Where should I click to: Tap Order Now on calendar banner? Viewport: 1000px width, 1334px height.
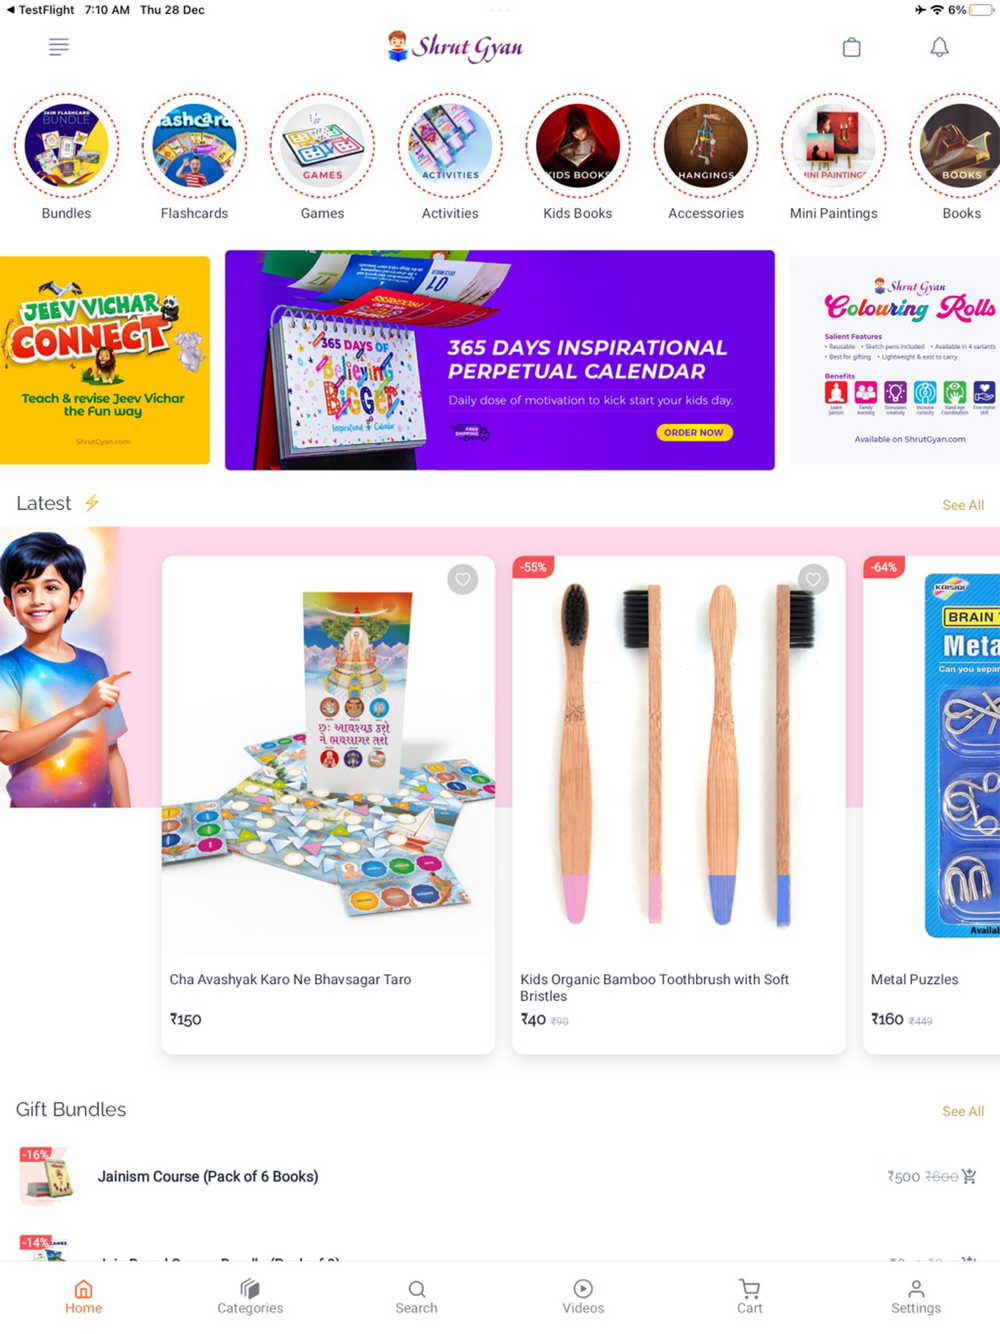tap(695, 432)
